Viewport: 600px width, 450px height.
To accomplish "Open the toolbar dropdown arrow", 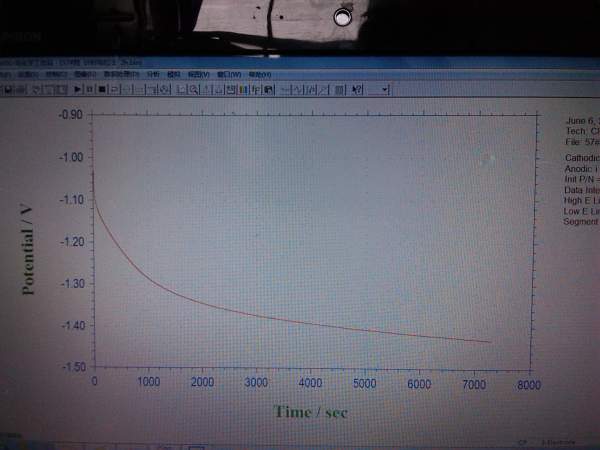I will coord(385,90).
